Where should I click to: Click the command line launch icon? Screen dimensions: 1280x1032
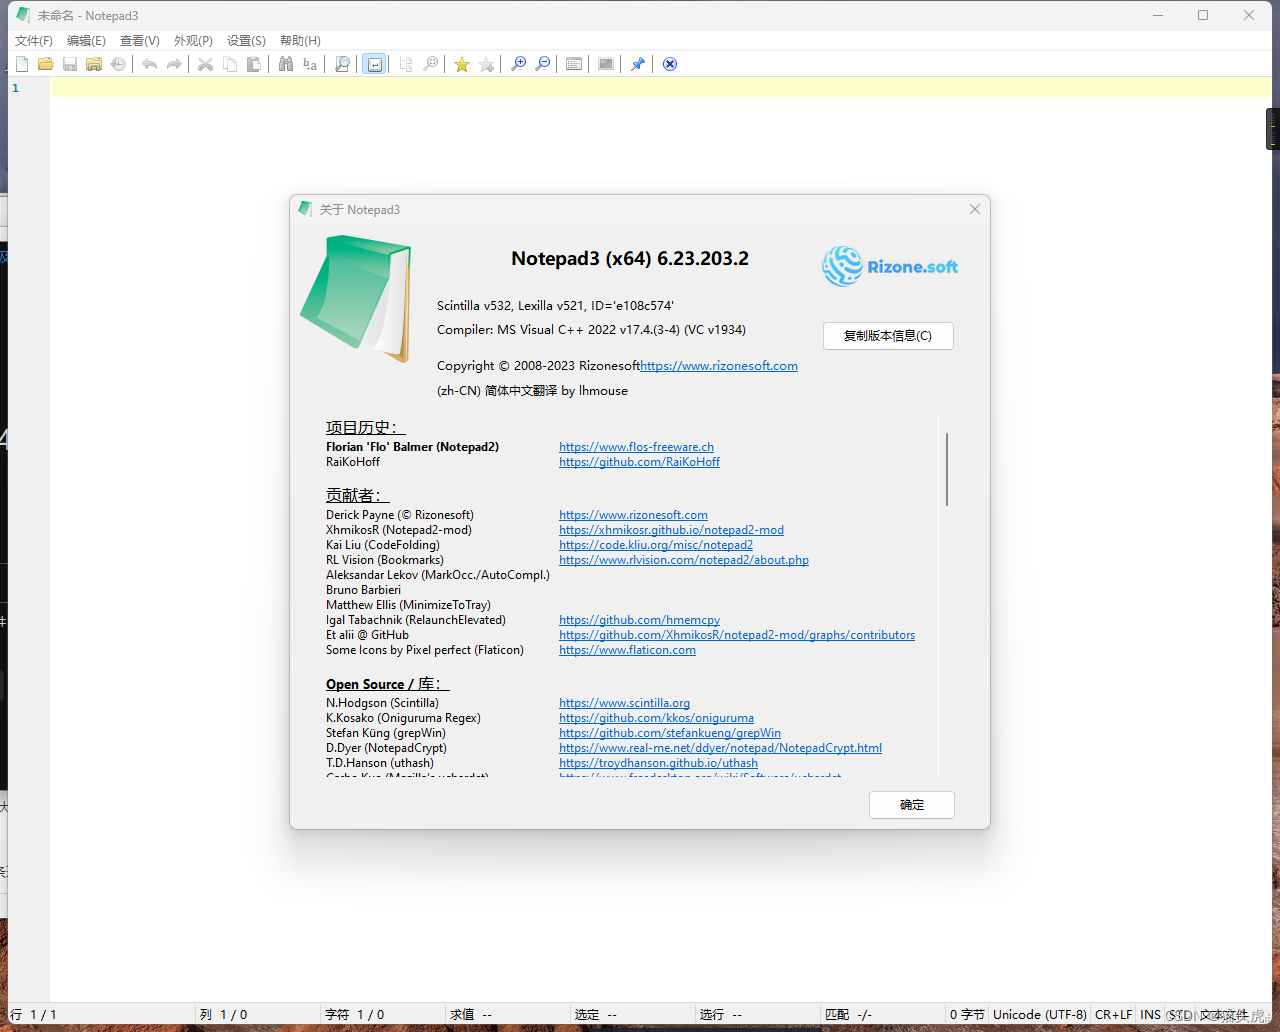tap(606, 64)
